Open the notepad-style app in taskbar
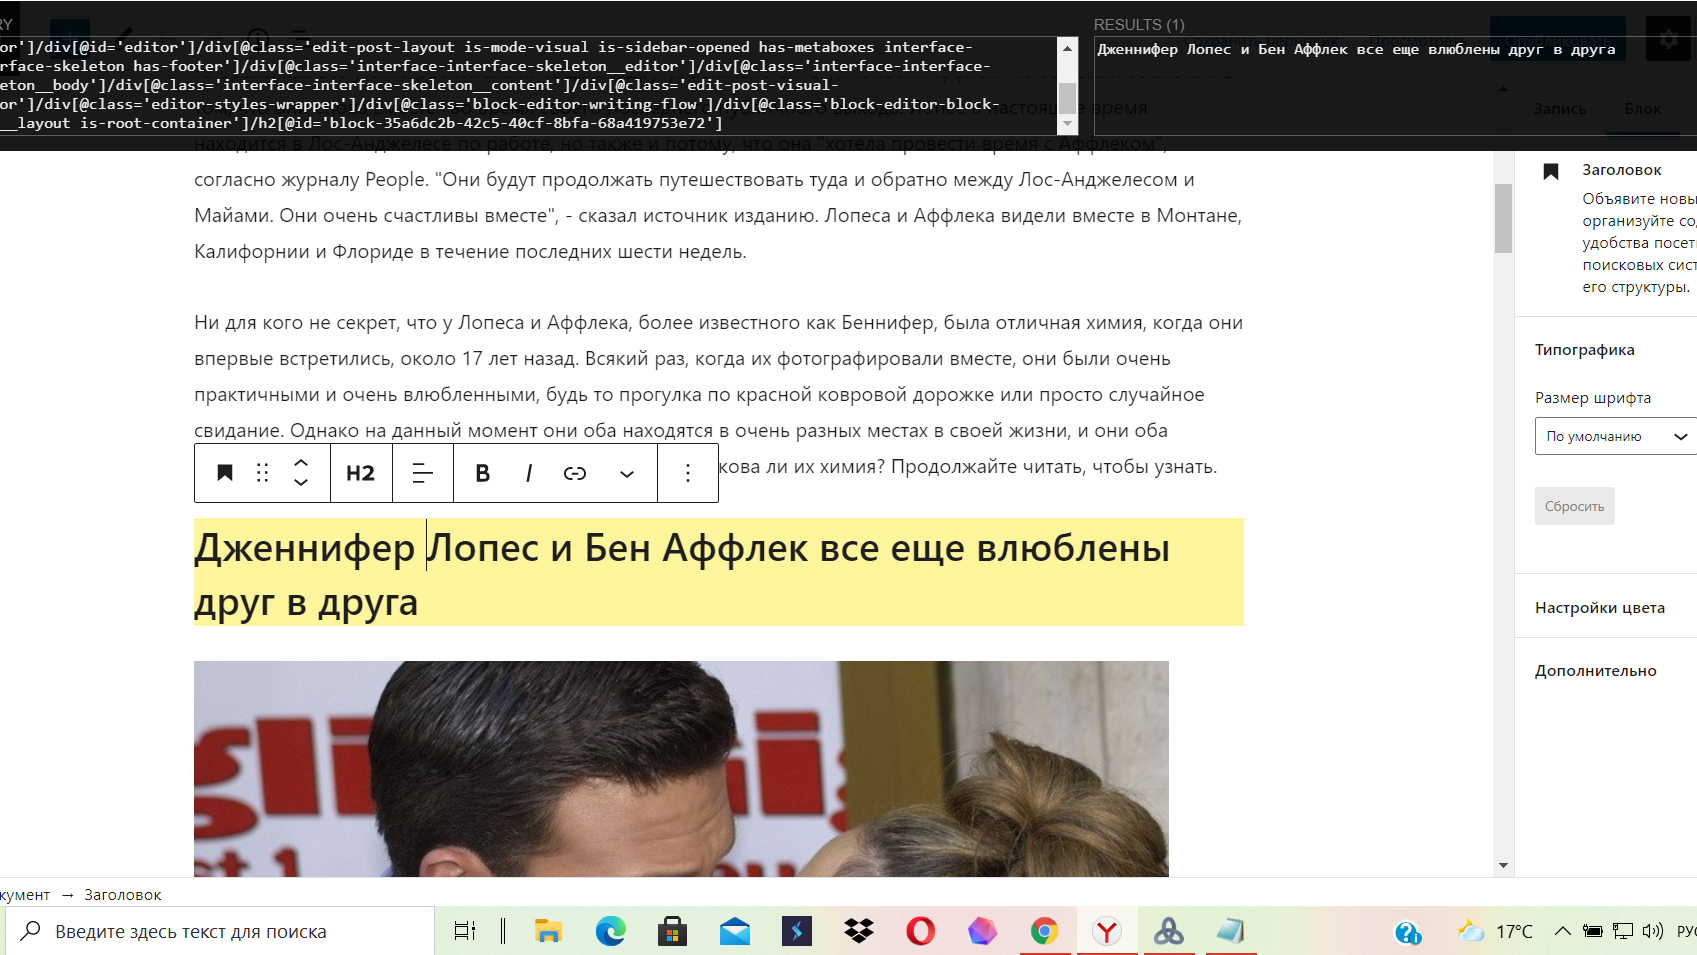The height and width of the screenshot is (955, 1697). pos(1230,931)
